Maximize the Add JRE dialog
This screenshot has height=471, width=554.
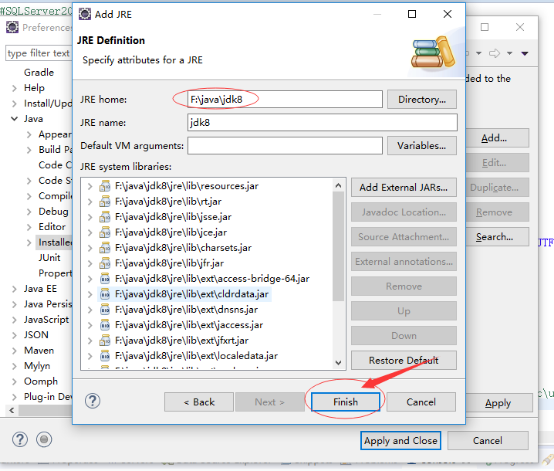pyautogui.click(x=412, y=14)
